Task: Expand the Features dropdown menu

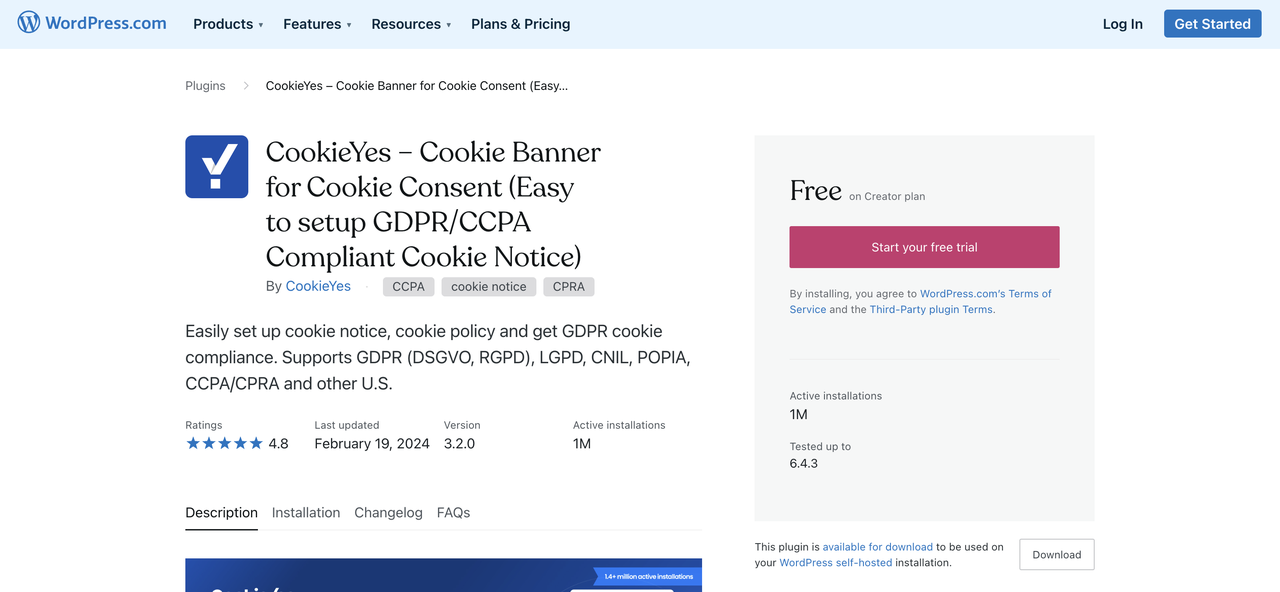Action: point(317,24)
